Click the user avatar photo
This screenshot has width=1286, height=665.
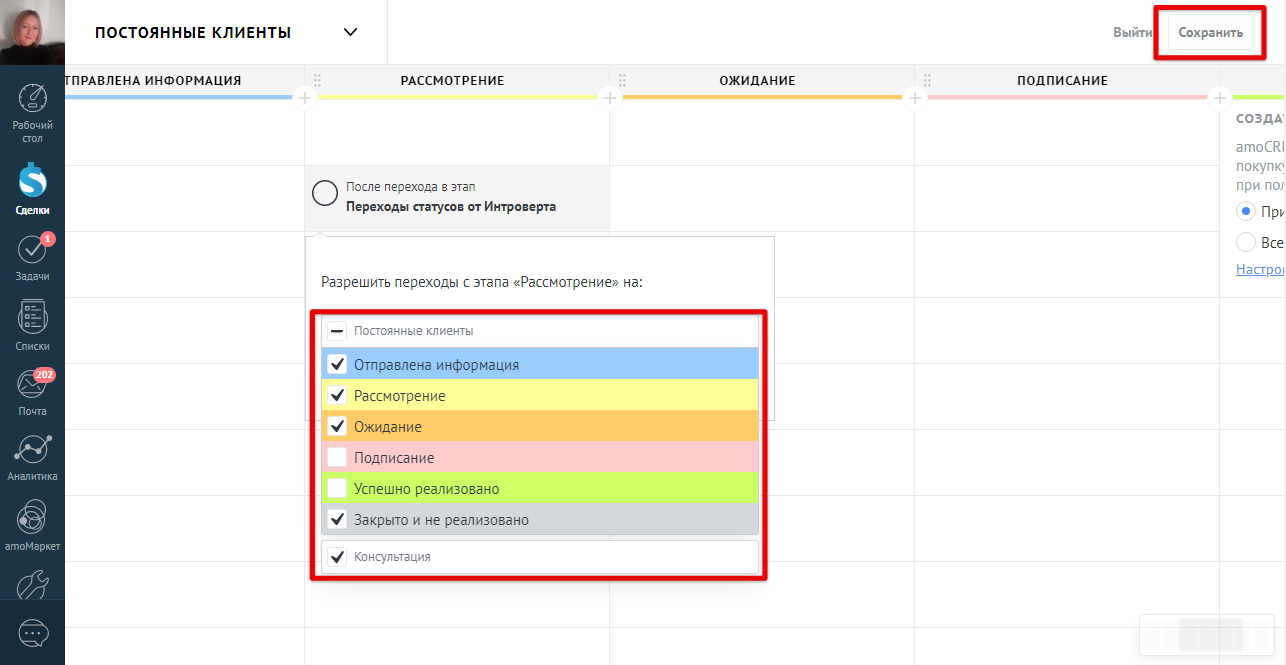(x=32, y=32)
